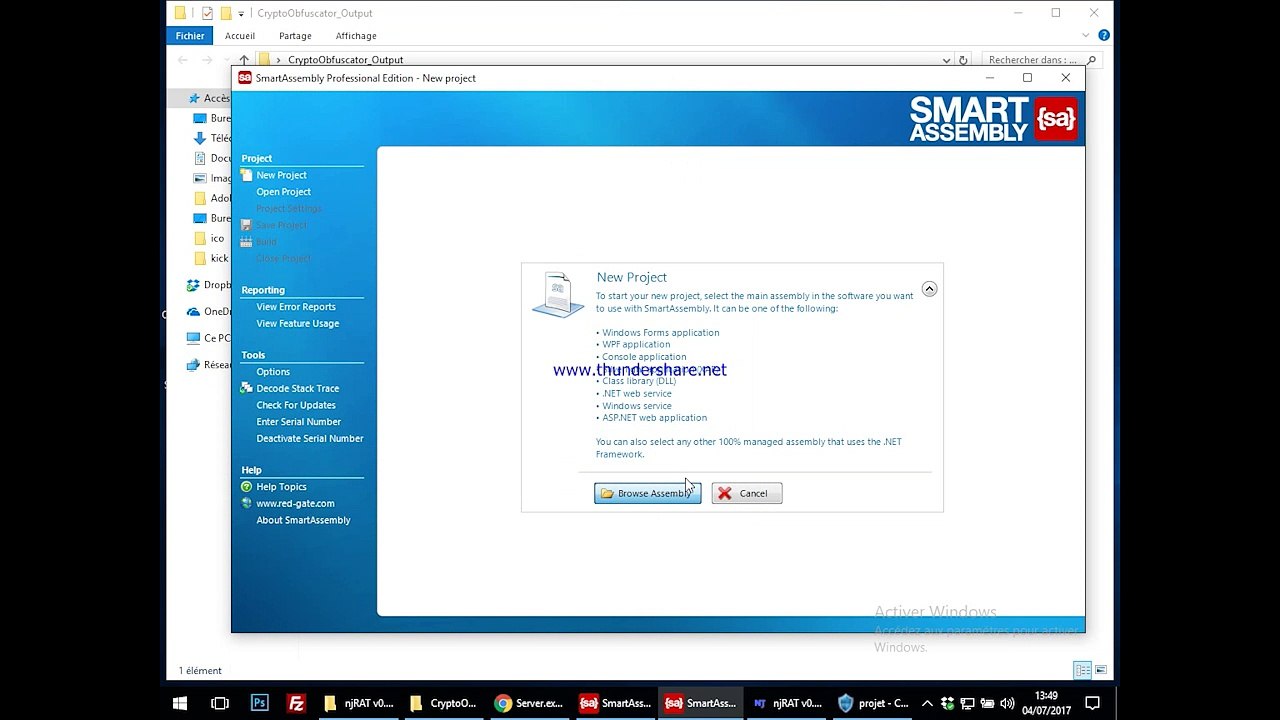Image resolution: width=1280 pixels, height=720 pixels.
Task: Open FileZilla from the taskbar
Action: tap(296, 703)
